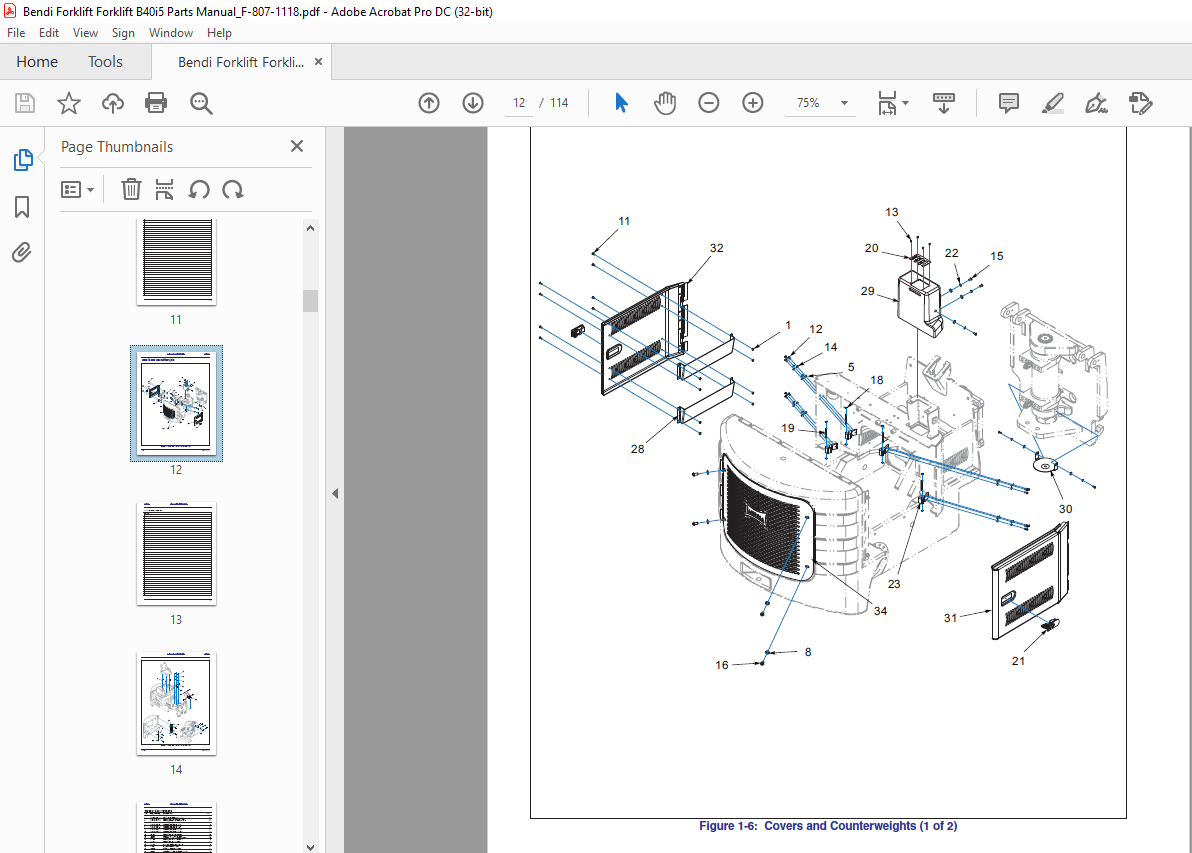
Task: Close the Bendi Forklift document tab
Action: pos(319,62)
